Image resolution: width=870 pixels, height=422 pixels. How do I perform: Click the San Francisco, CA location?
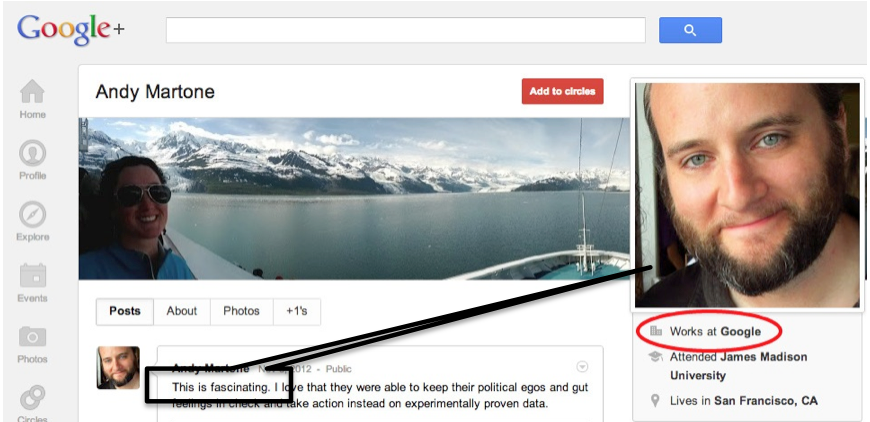coord(766,401)
